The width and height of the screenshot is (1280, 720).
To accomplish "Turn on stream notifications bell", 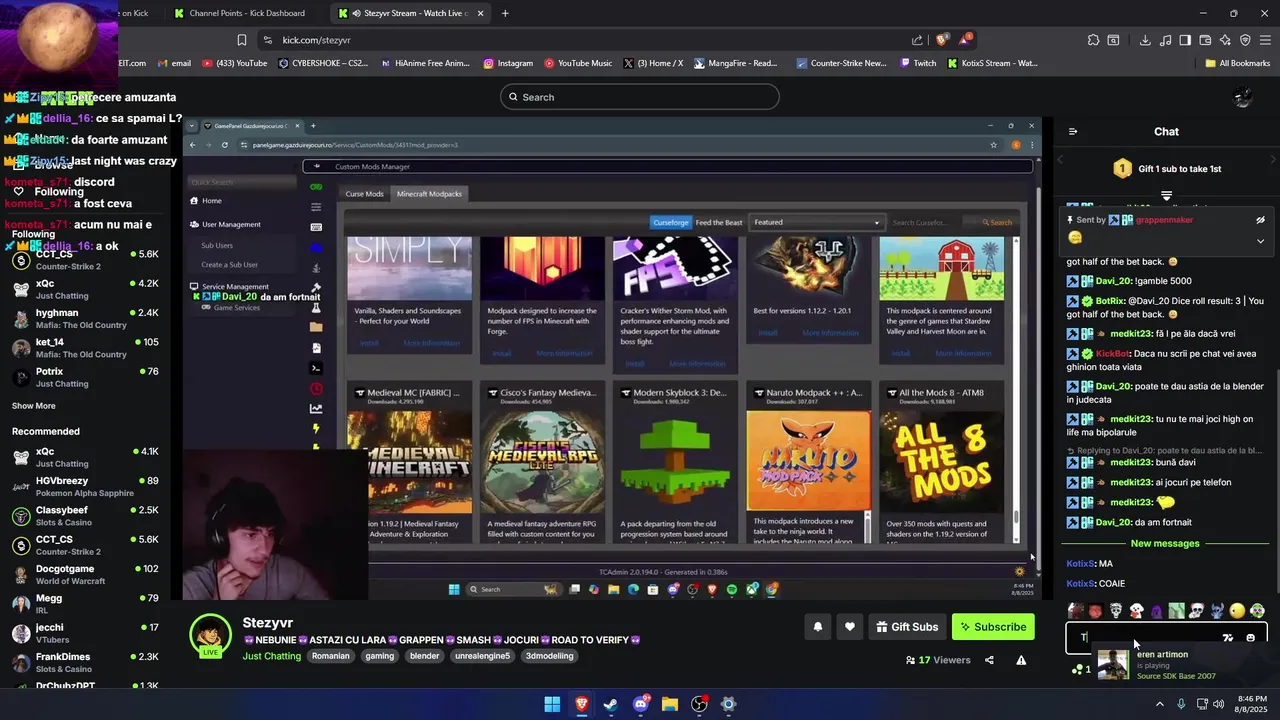I will [x=817, y=627].
